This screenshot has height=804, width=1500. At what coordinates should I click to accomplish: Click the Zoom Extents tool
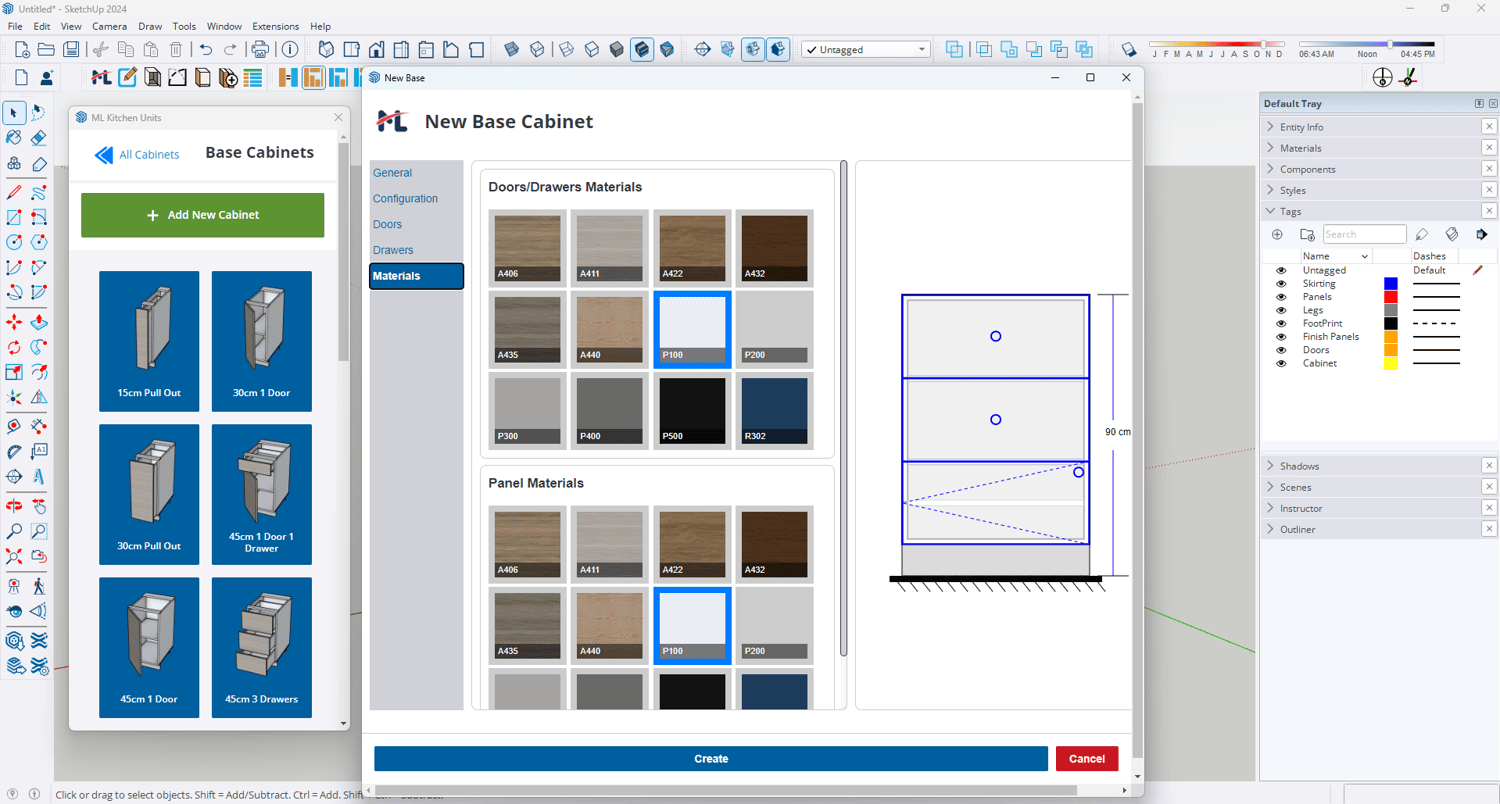14,557
